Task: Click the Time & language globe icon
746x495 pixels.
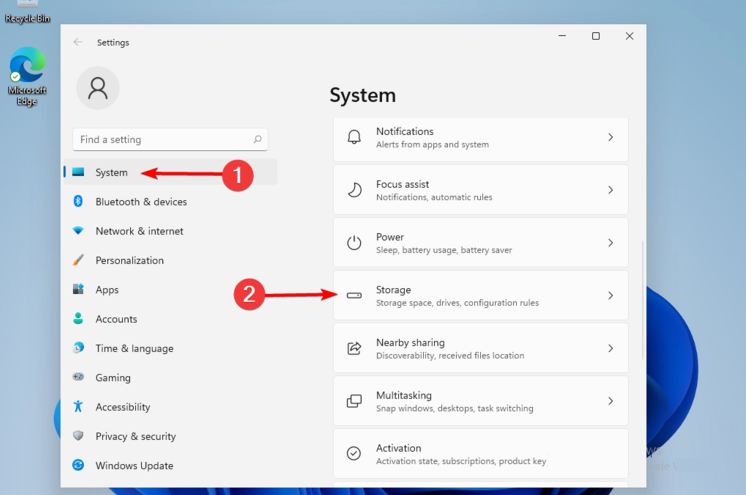Action: coord(78,348)
